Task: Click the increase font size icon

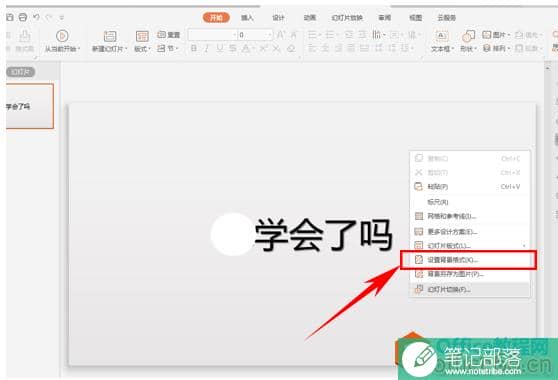Action: click(x=280, y=35)
